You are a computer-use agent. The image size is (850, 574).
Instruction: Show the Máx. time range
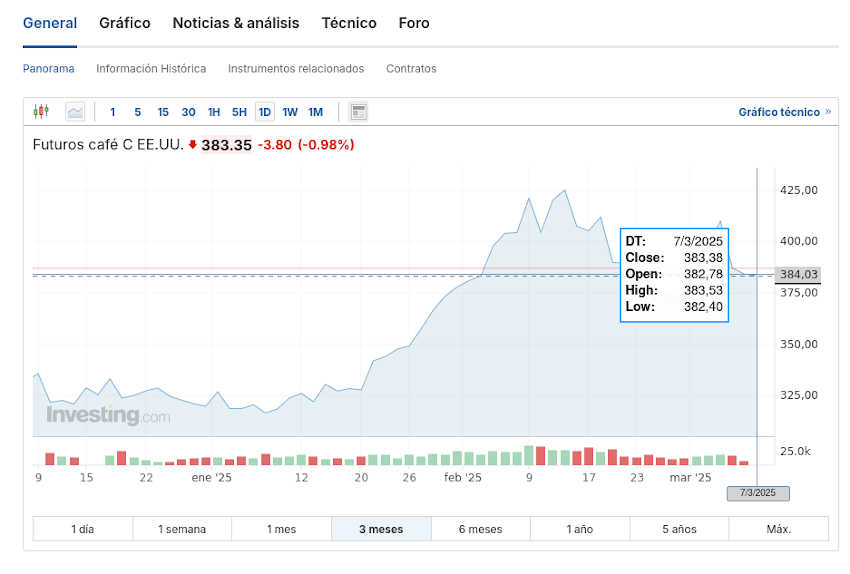tap(779, 529)
